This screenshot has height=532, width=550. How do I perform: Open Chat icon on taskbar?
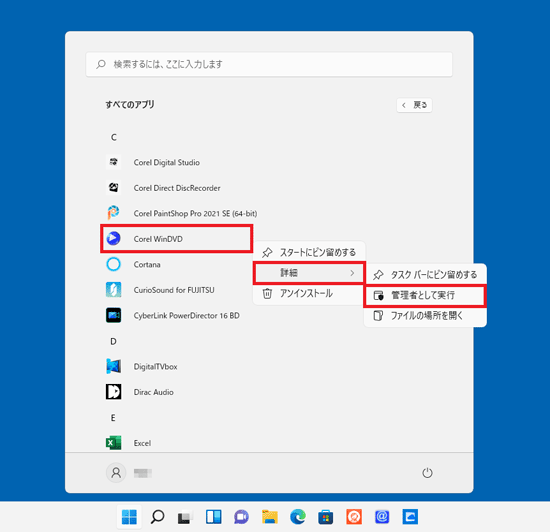click(x=241, y=517)
